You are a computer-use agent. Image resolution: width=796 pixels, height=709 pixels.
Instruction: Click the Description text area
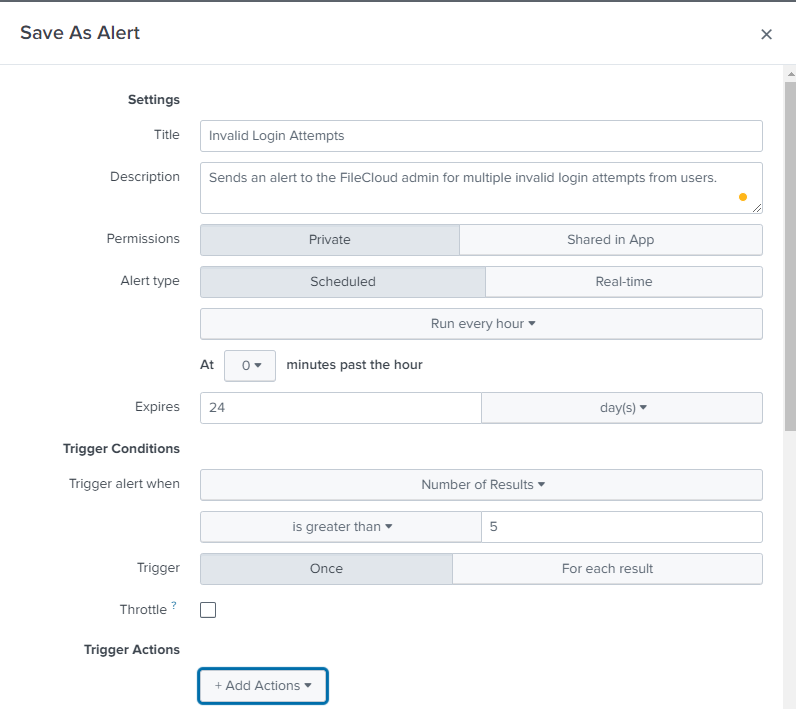pyautogui.click(x=470, y=188)
